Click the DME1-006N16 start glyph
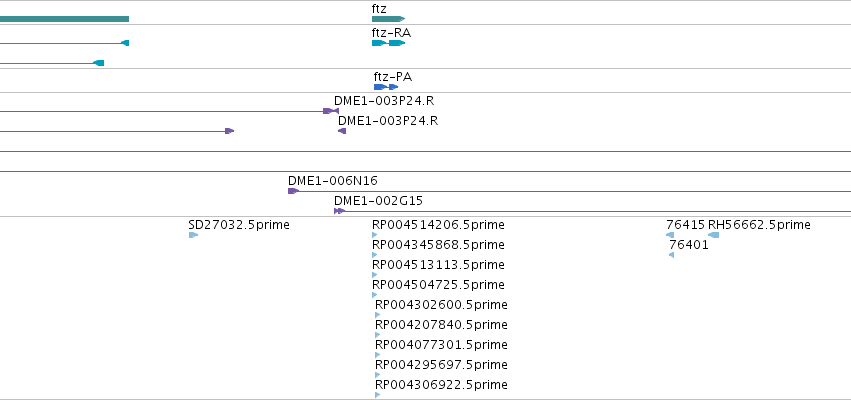851x400 pixels. pos(294,191)
